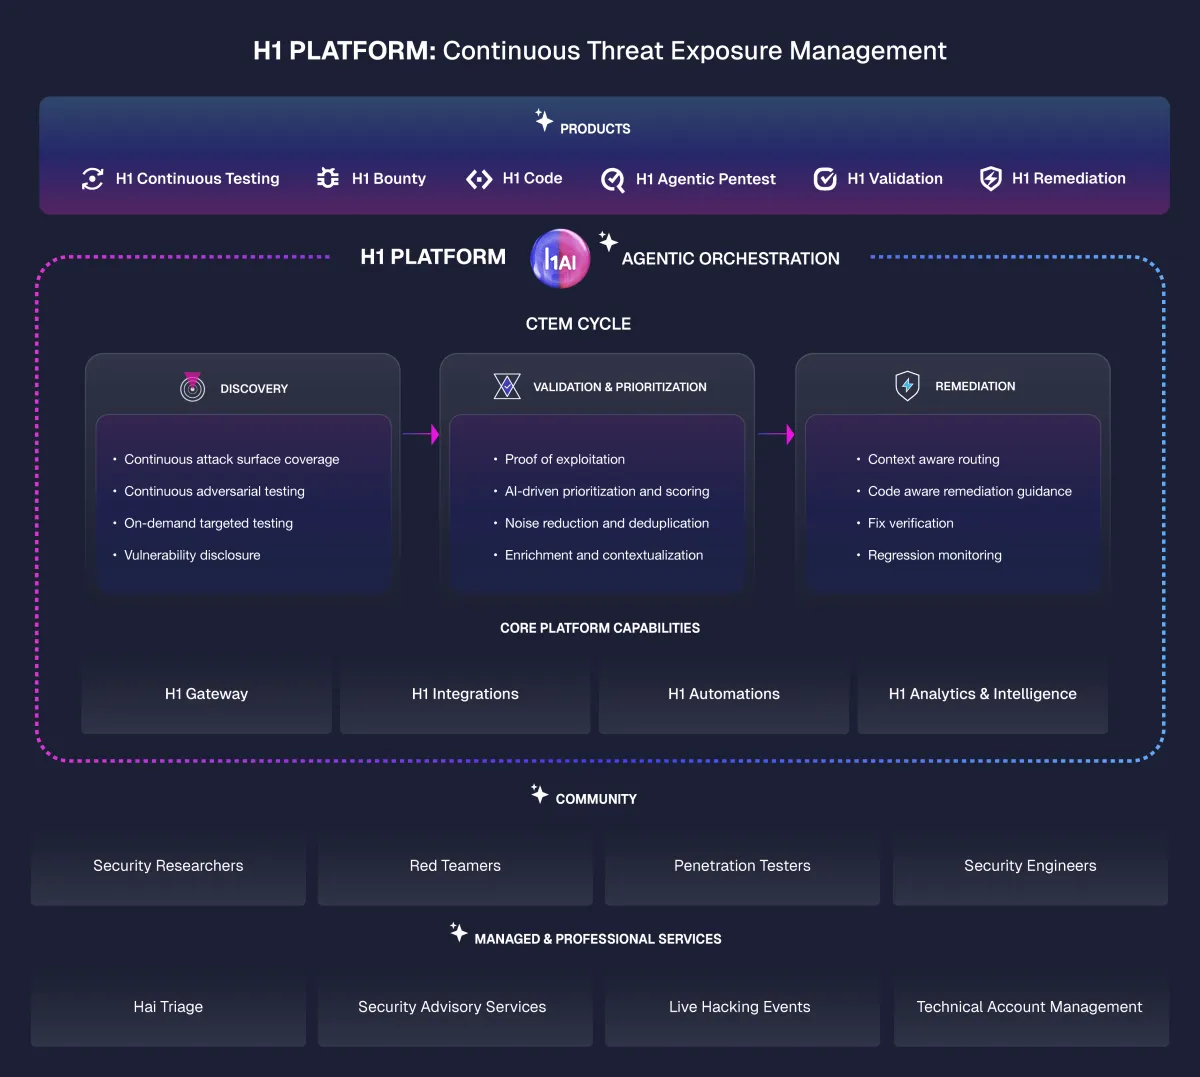Click the Discovery radar icon
The image size is (1200, 1077).
coord(192,387)
